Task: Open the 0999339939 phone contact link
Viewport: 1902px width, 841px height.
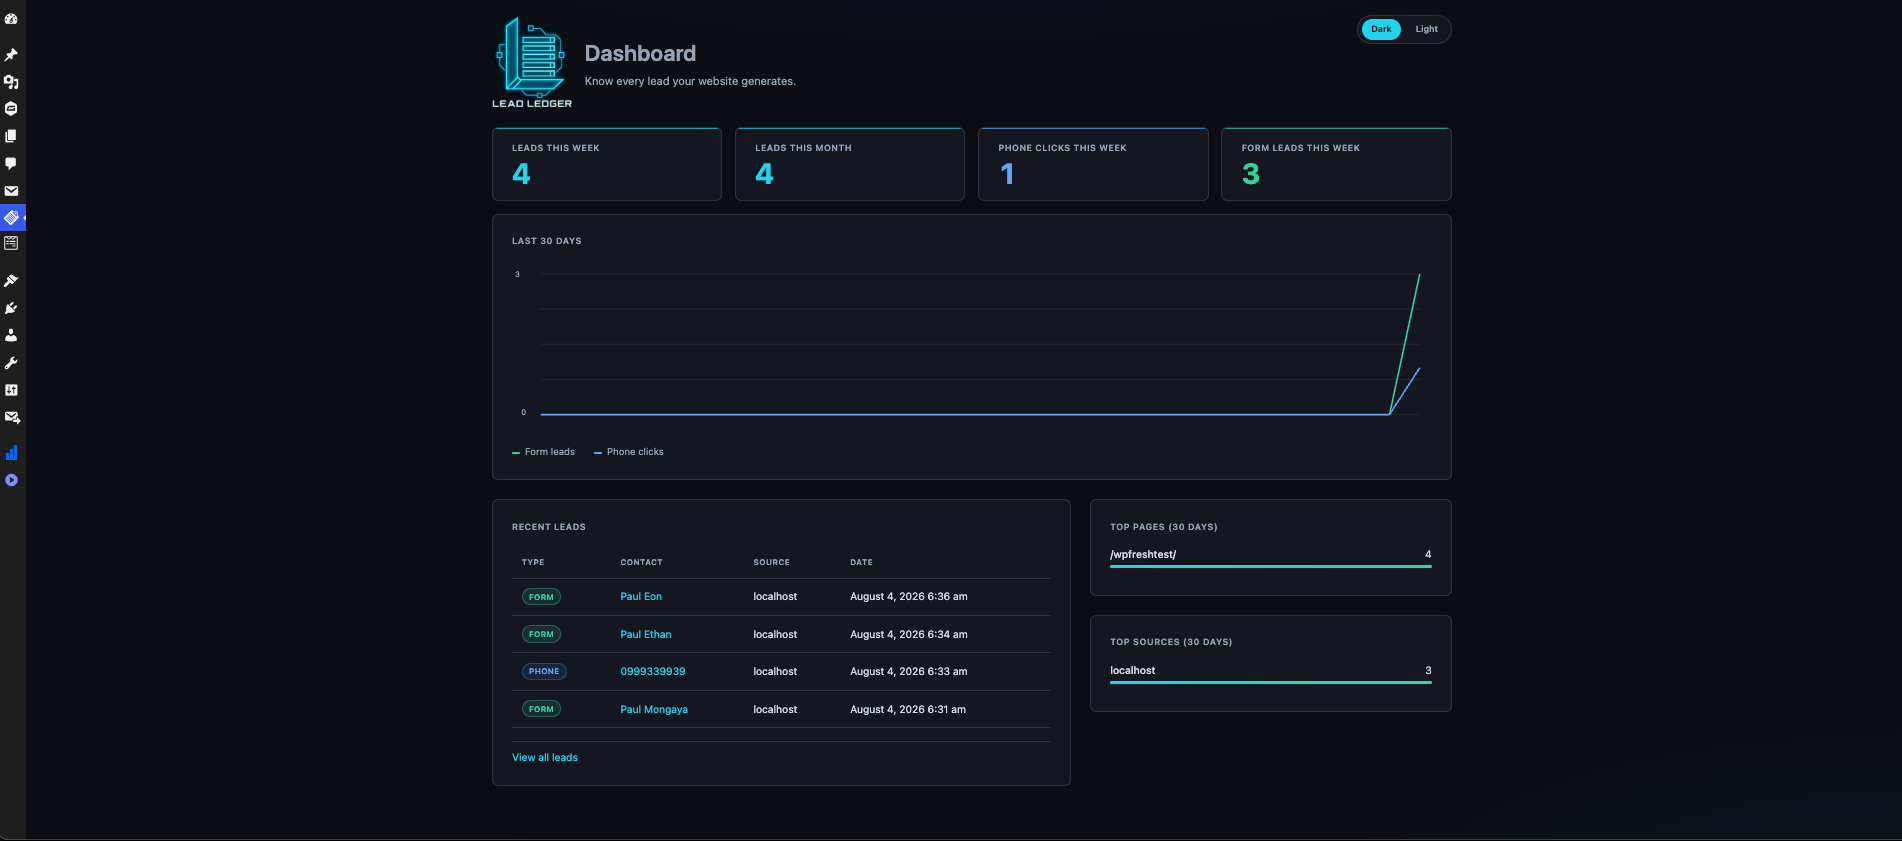Action: pos(653,672)
